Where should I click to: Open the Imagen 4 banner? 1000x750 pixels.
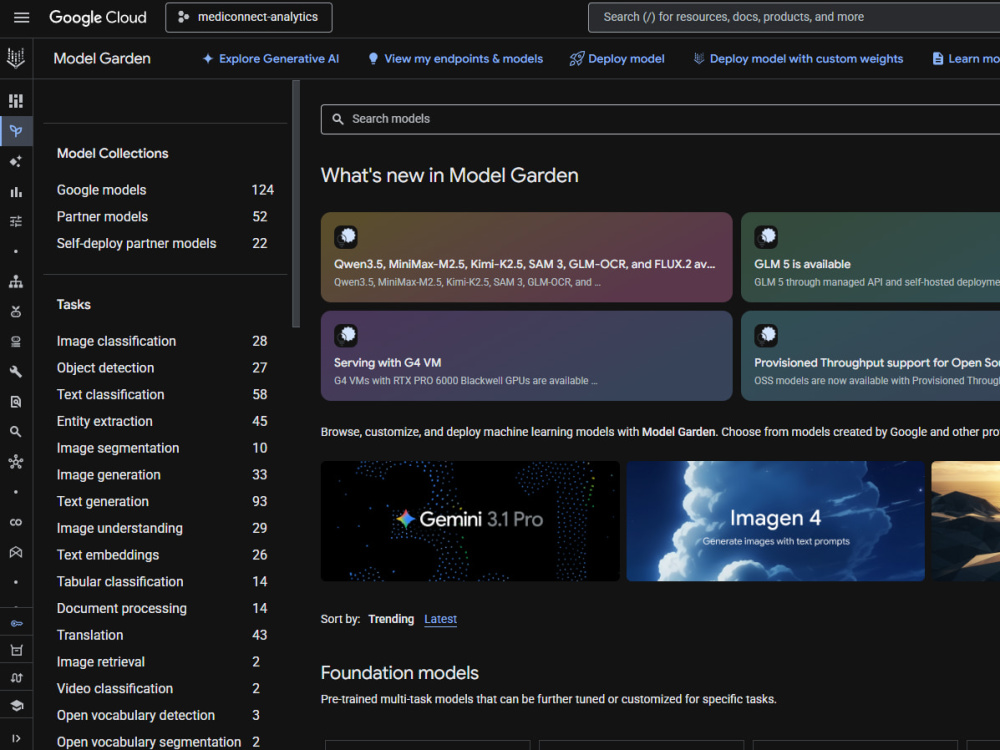[x=776, y=520]
